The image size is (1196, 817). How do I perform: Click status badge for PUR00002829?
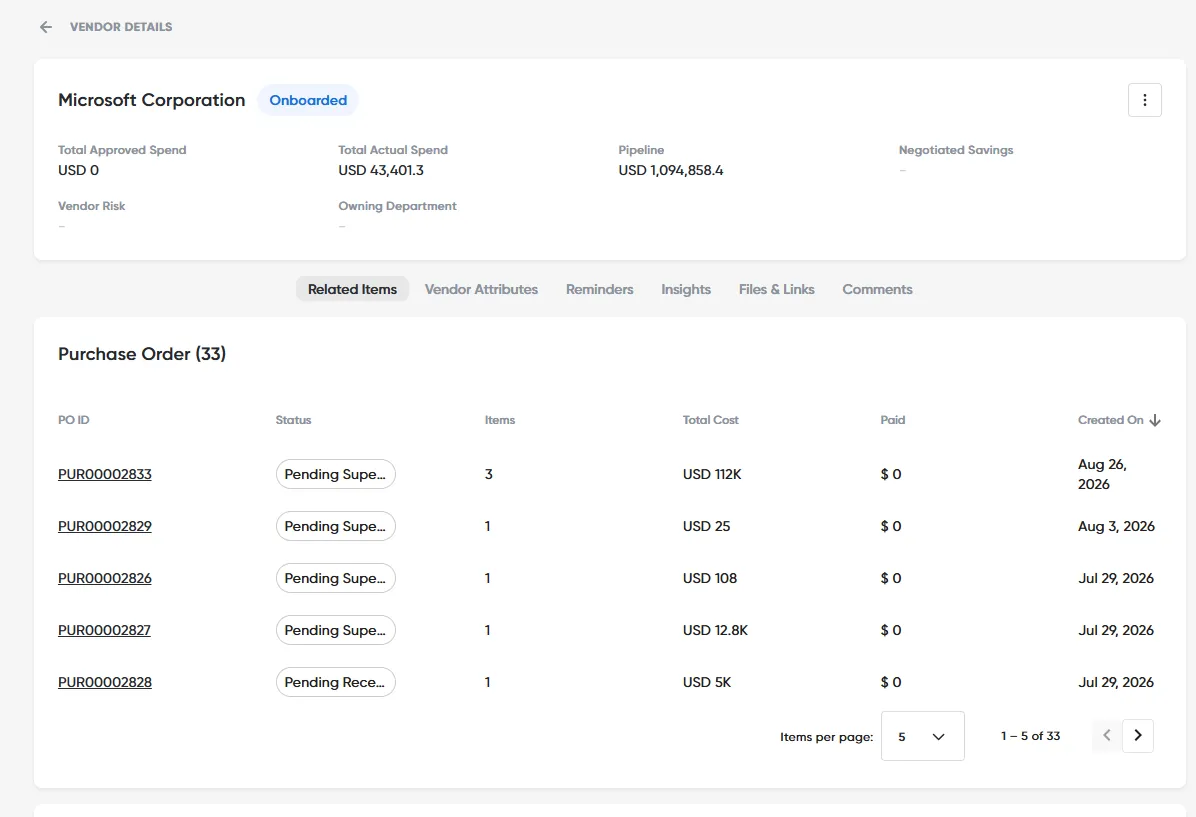coord(336,526)
